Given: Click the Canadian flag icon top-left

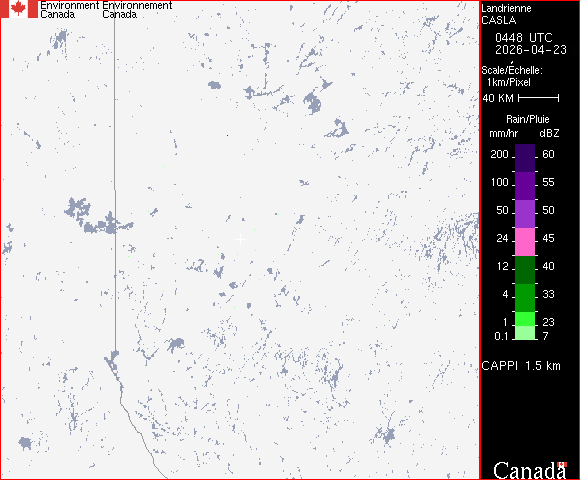Looking at the screenshot, I should (x=18, y=9).
